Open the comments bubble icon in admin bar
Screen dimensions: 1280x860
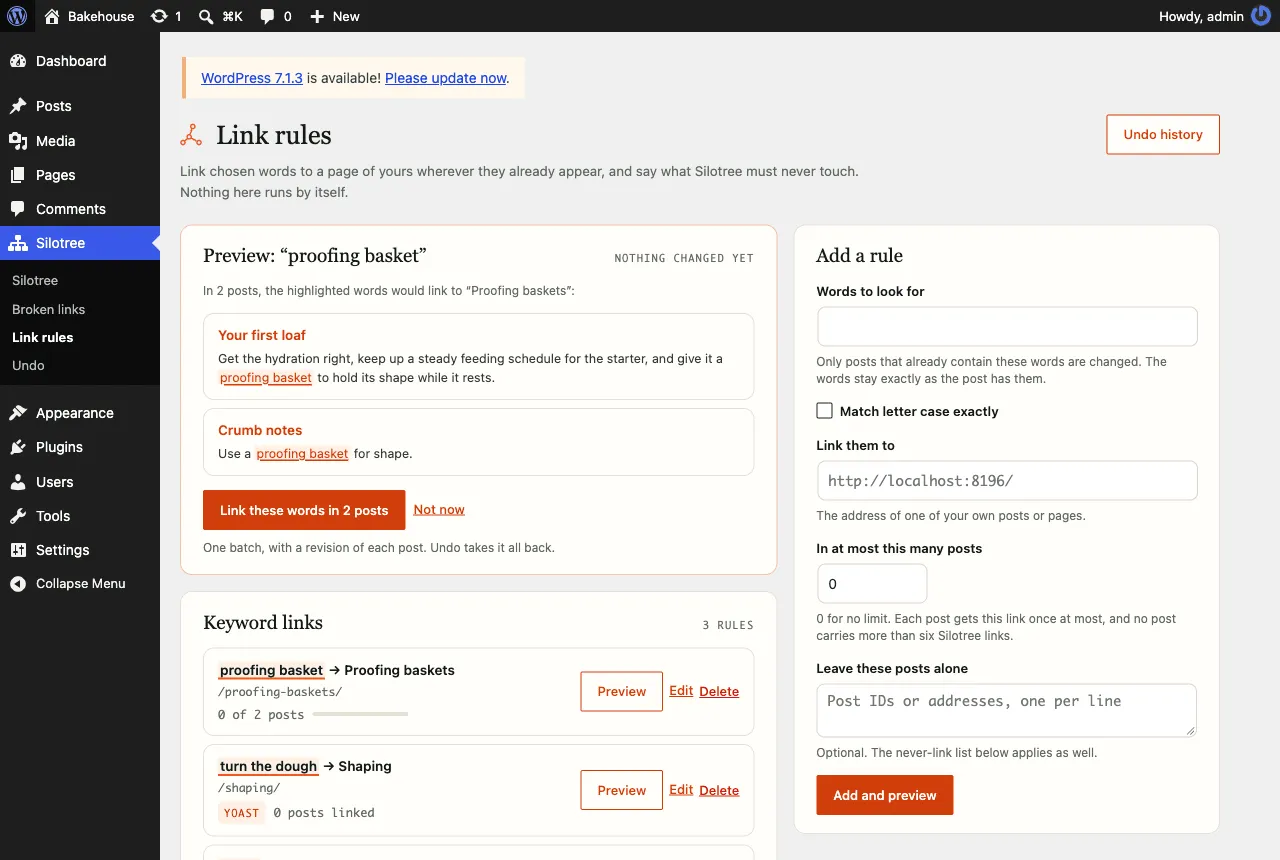[267, 16]
